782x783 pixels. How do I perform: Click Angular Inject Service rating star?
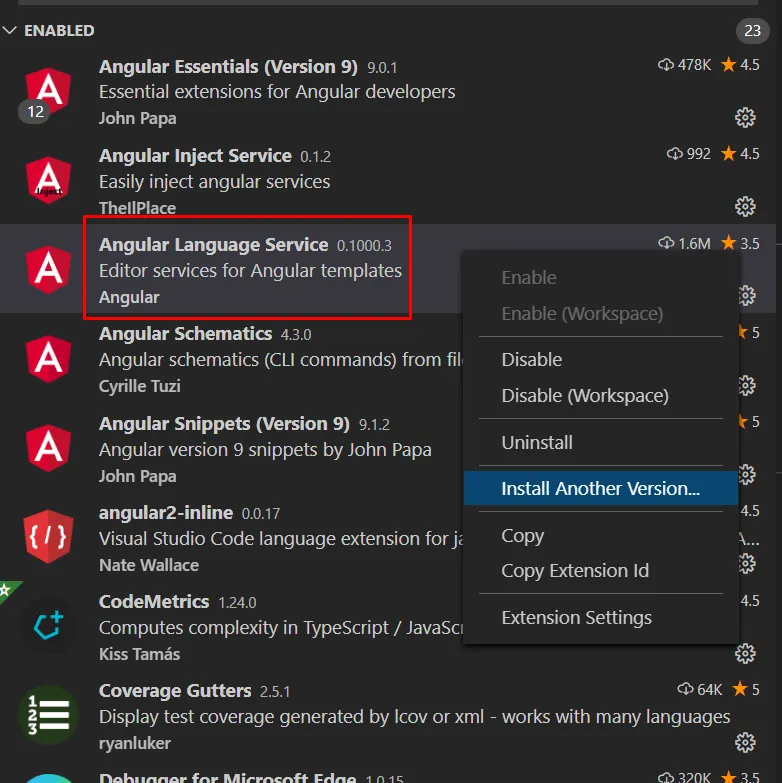pyautogui.click(x=729, y=153)
